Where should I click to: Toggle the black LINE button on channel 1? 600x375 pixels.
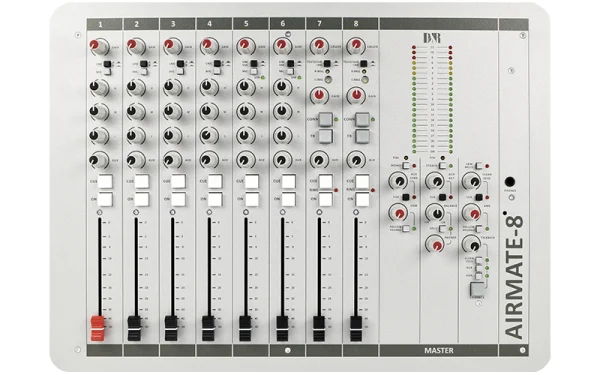[108, 64]
